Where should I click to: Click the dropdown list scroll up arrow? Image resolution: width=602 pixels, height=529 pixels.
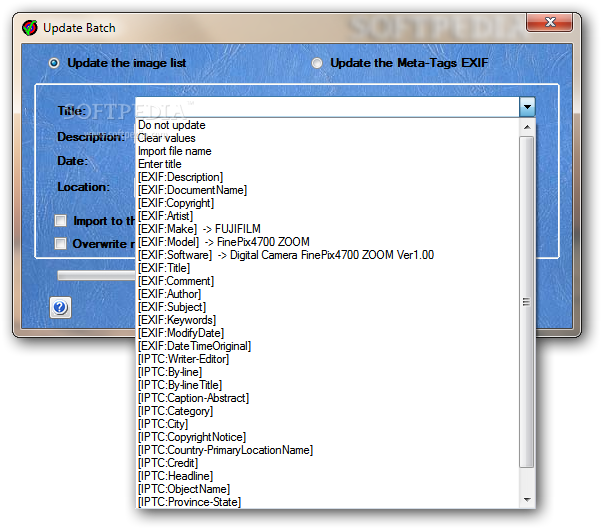527,127
